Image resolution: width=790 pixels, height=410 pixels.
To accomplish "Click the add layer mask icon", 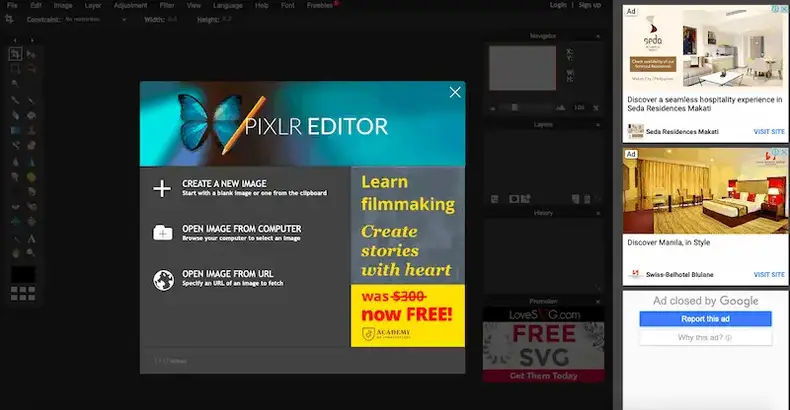I will pos(513,199).
